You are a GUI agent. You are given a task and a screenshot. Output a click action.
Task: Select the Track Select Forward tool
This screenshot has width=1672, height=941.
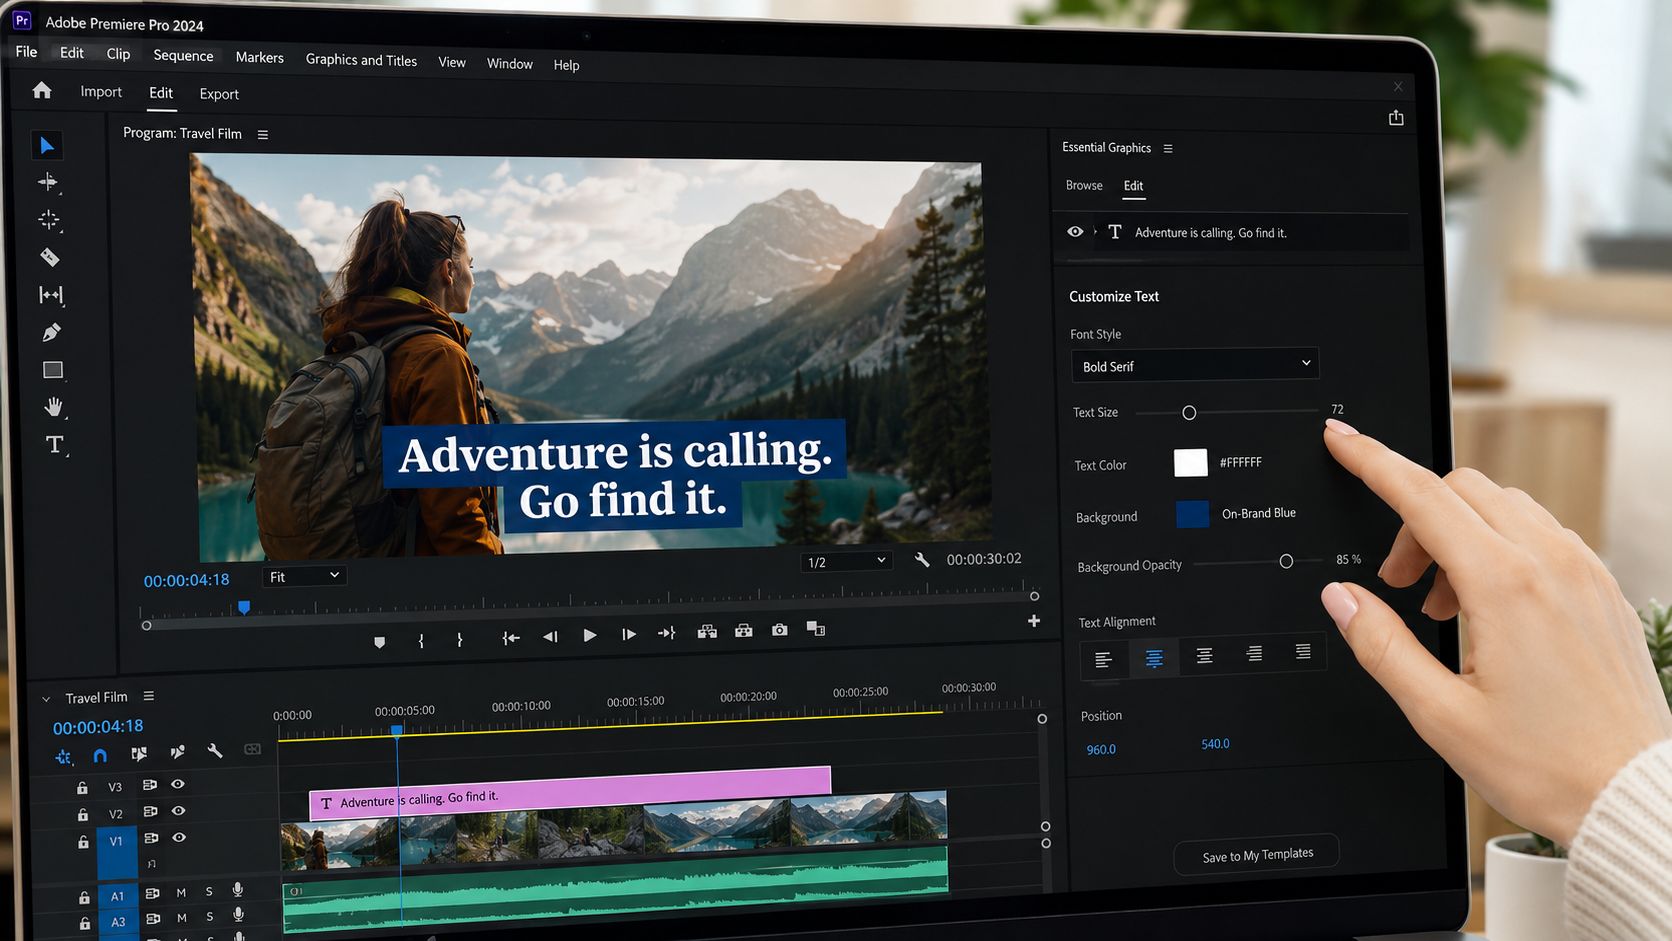pos(48,182)
